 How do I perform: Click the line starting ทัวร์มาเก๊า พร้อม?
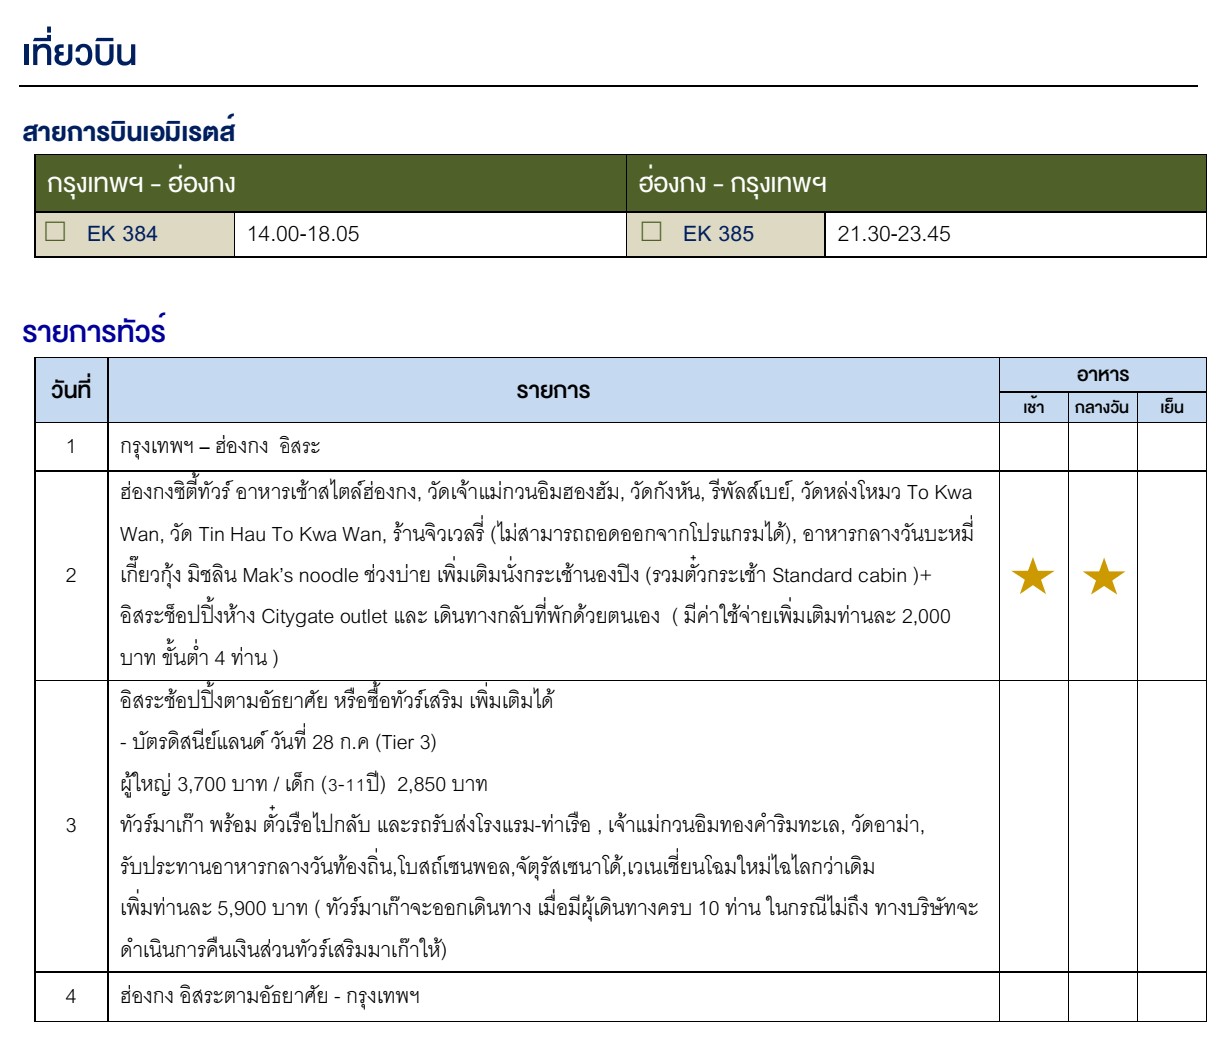click(x=522, y=825)
